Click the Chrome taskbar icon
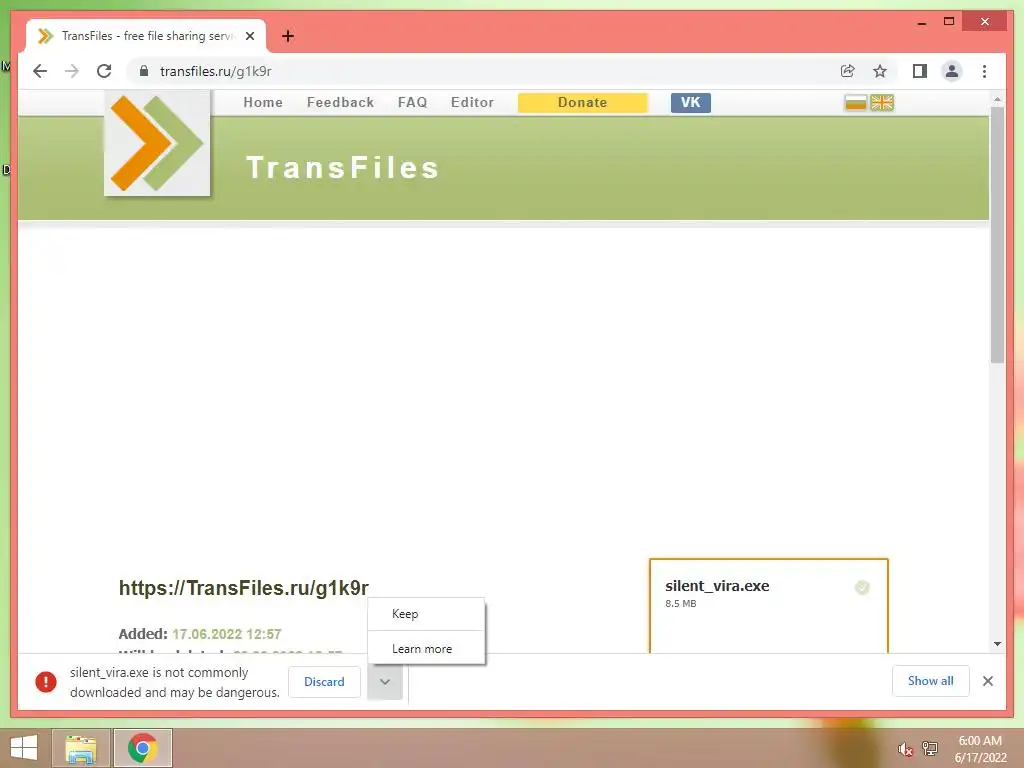Image resolution: width=1024 pixels, height=768 pixels. coord(143,748)
